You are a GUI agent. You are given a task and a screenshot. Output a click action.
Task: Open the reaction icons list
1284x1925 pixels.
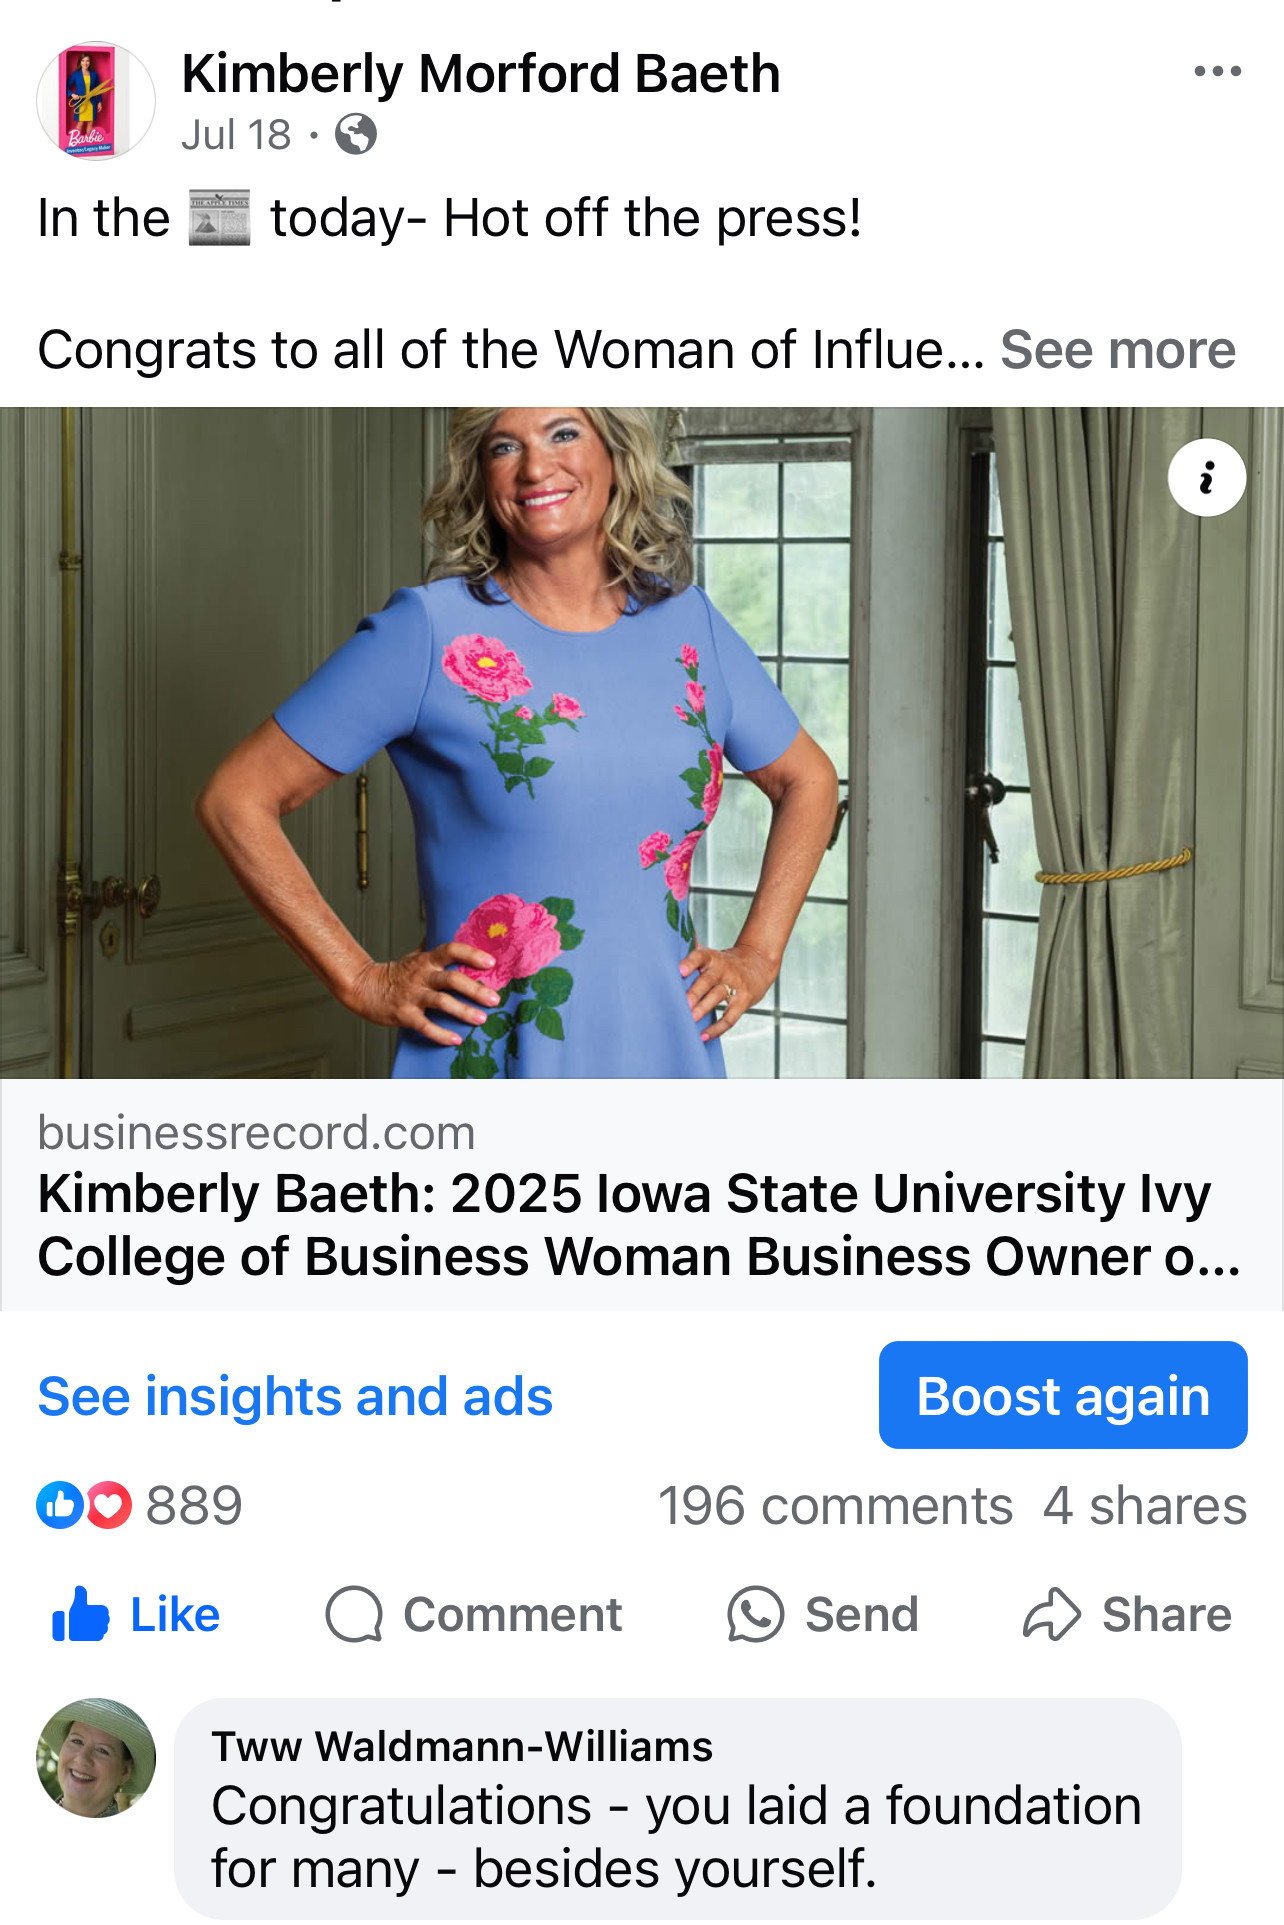[x=84, y=1505]
